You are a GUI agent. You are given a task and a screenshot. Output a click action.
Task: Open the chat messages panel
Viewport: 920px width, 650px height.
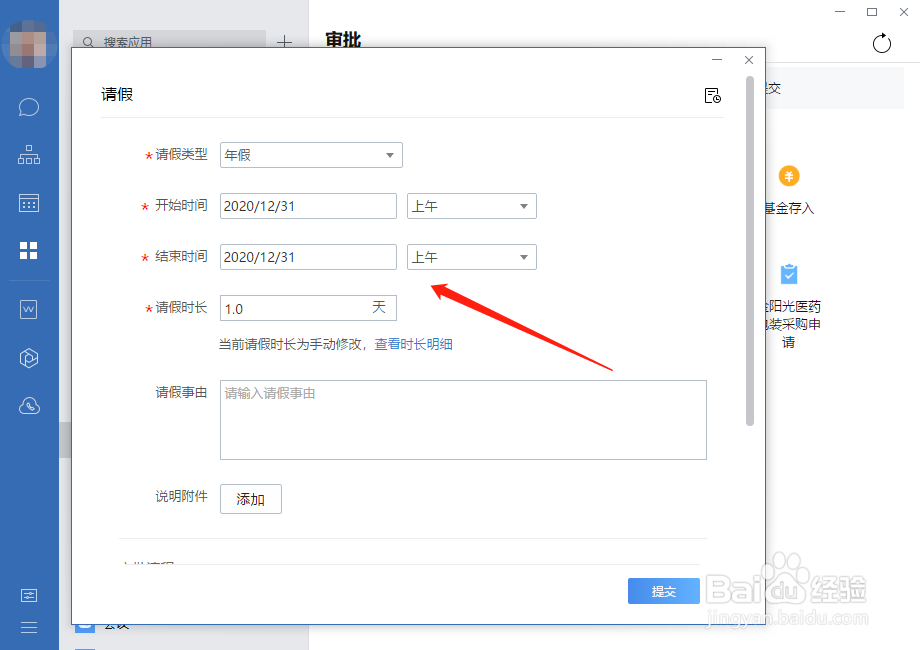click(28, 107)
